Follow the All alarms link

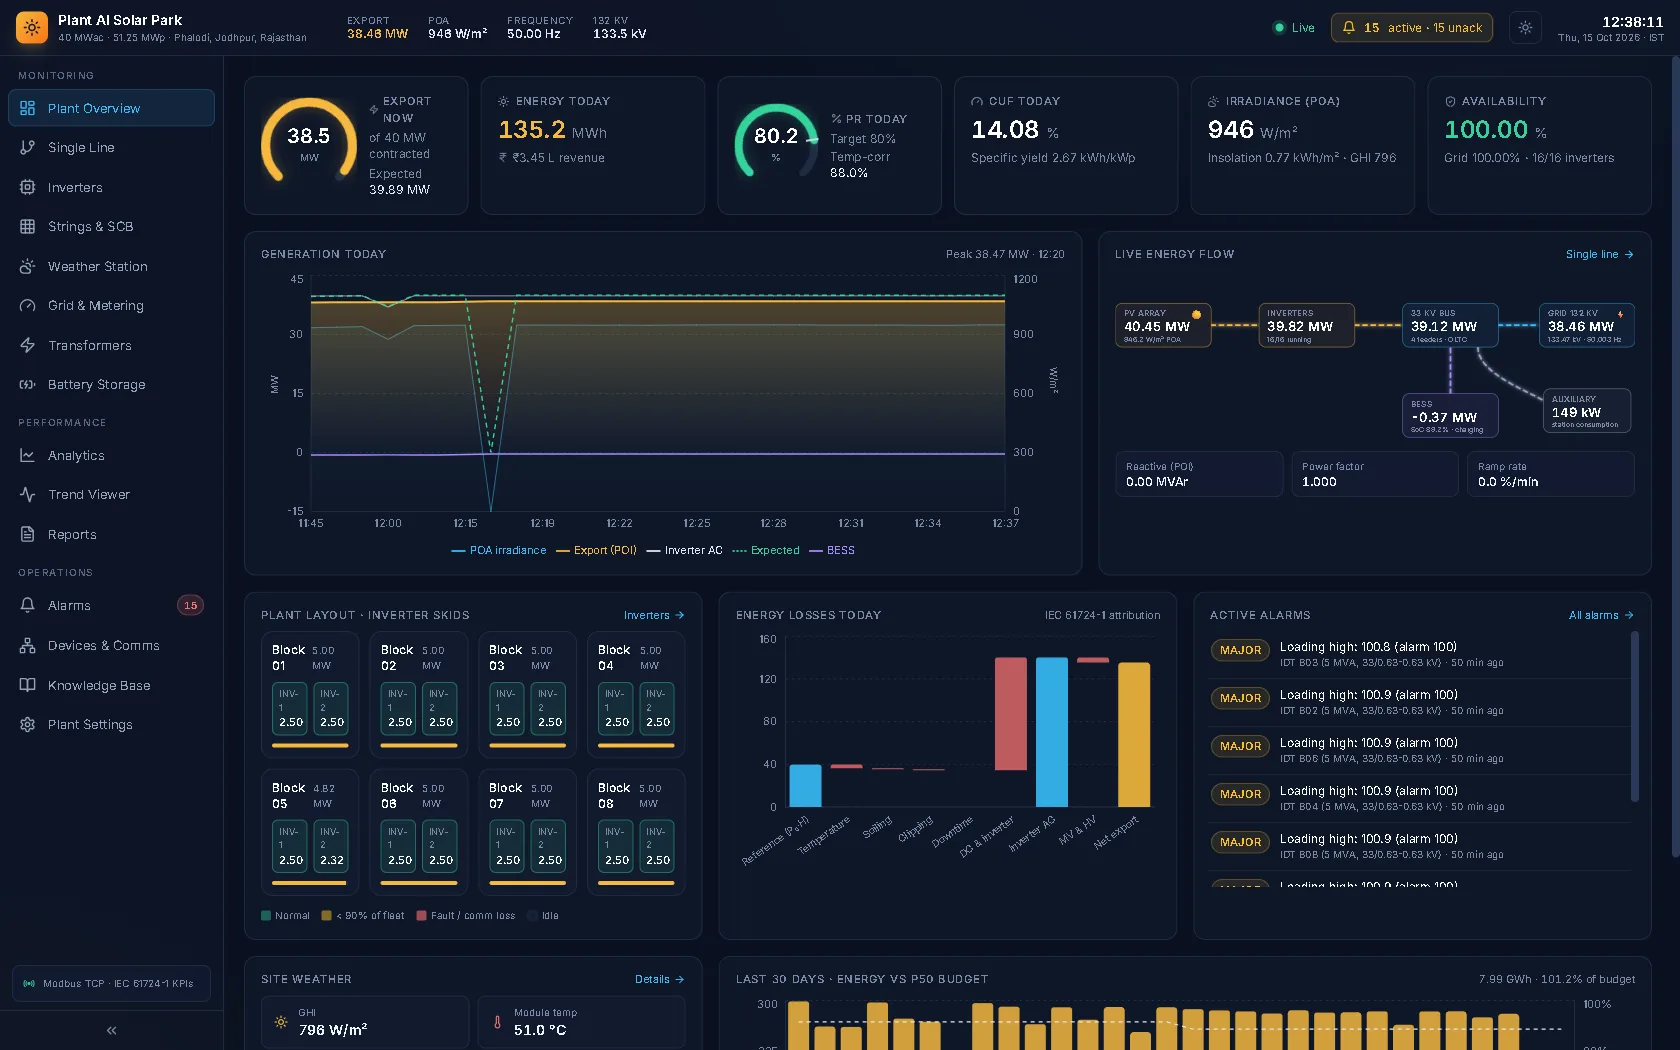(1601, 615)
